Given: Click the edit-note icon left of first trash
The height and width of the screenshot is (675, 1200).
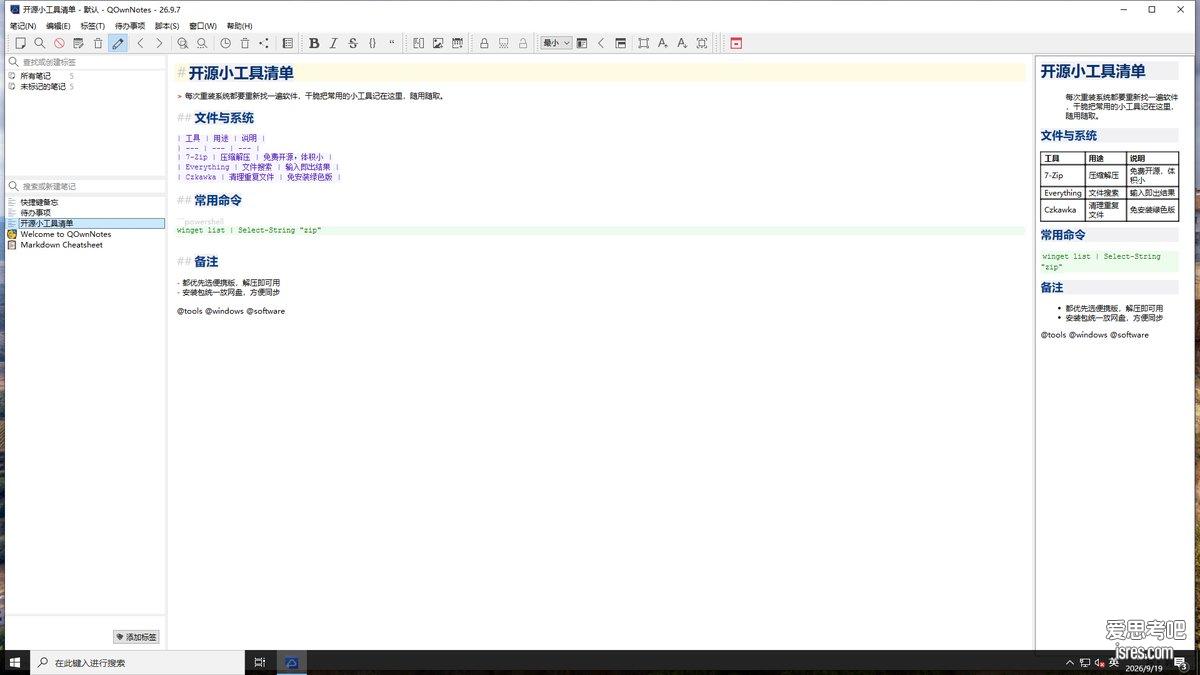Looking at the screenshot, I should [79, 43].
